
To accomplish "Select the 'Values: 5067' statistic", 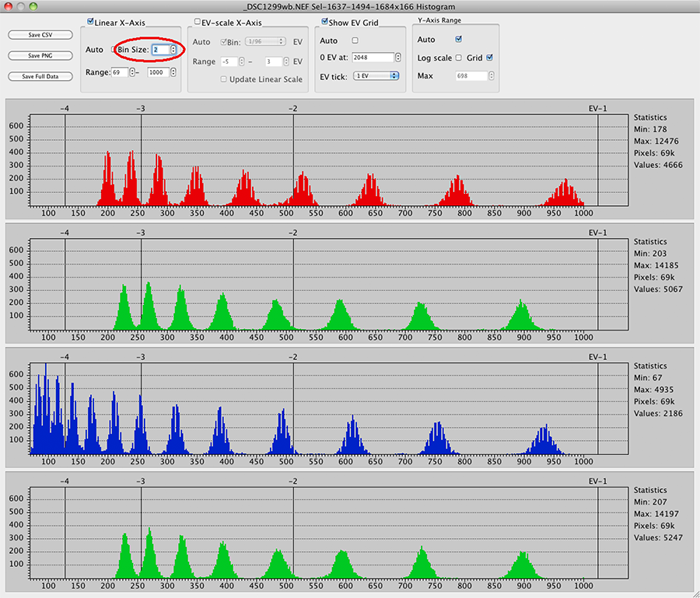I will click(658, 289).
